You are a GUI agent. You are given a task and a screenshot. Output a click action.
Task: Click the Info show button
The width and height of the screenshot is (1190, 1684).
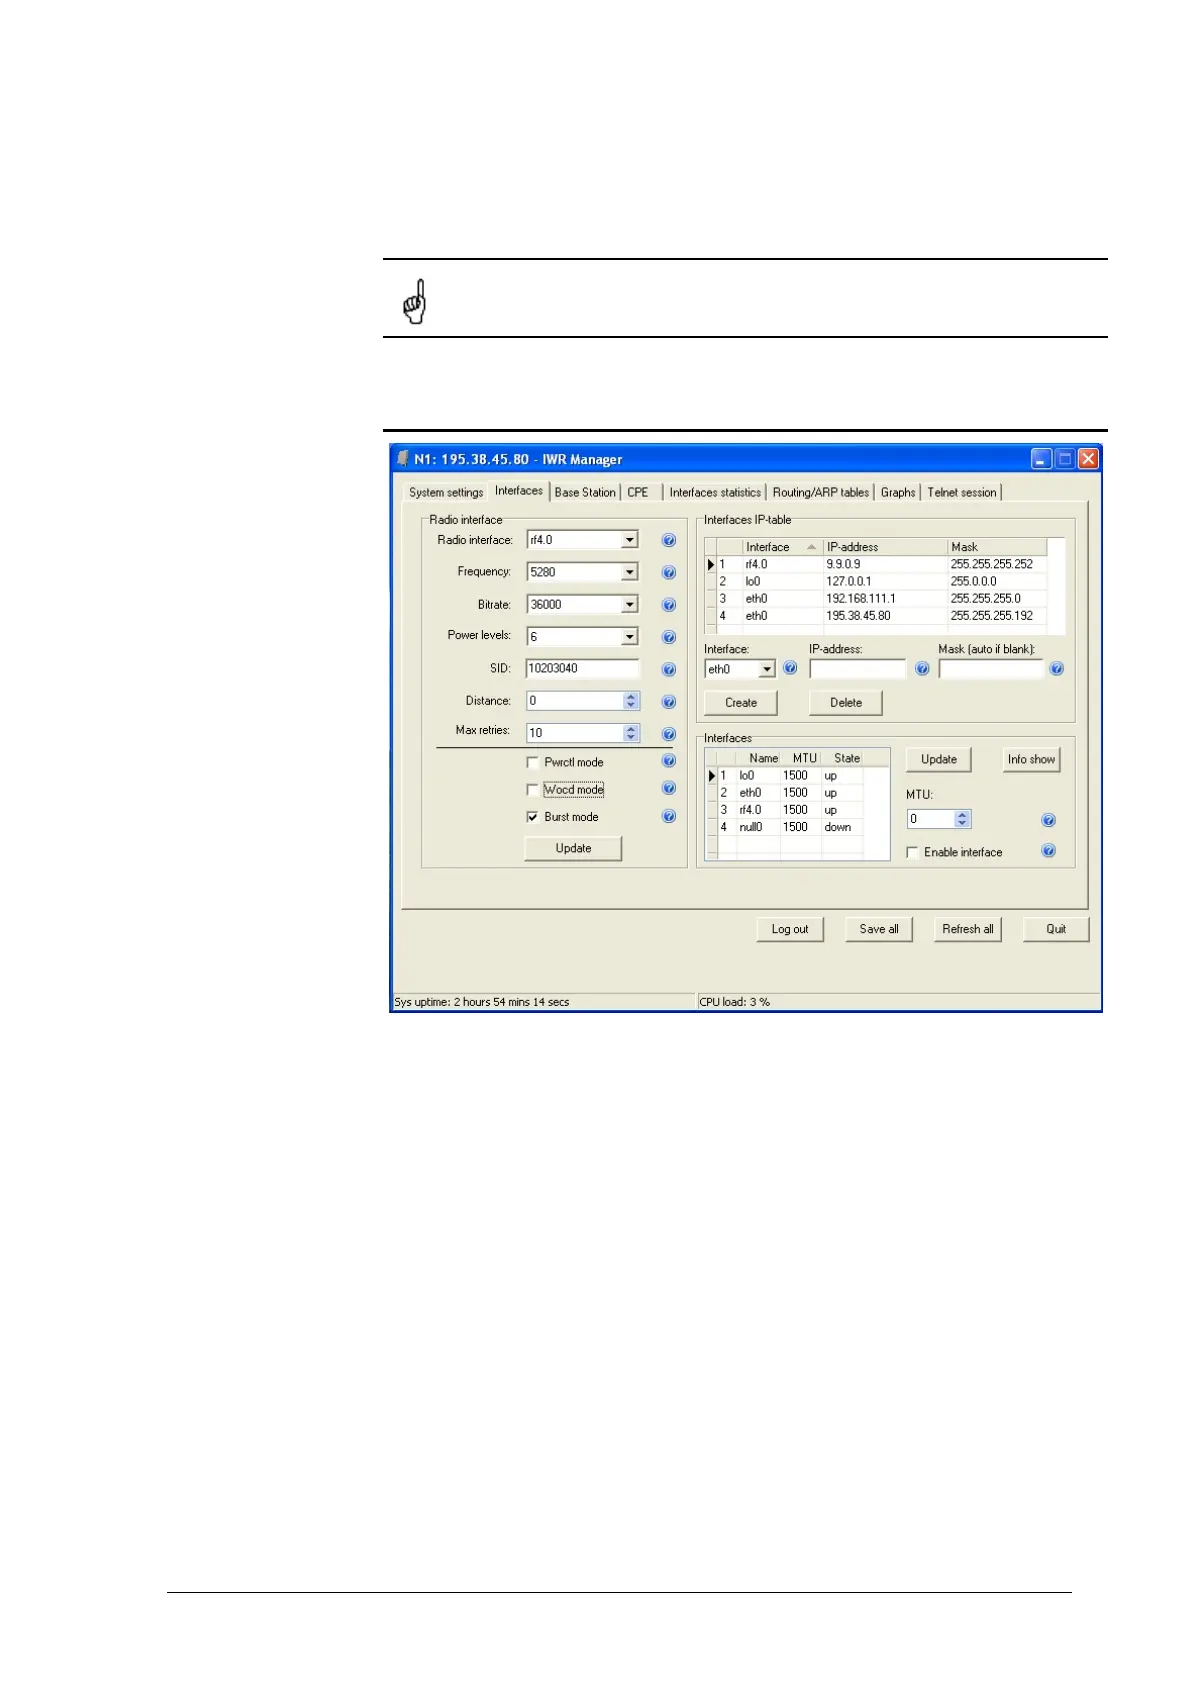pyautogui.click(x=1031, y=760)
